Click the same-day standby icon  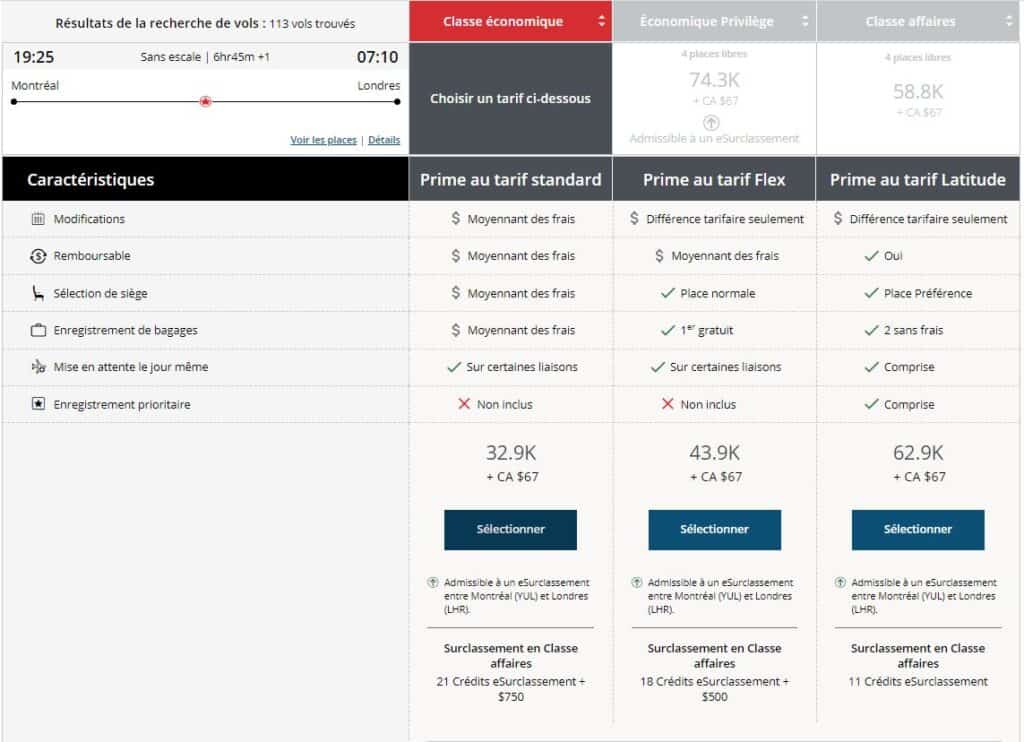tap(38, 367)
